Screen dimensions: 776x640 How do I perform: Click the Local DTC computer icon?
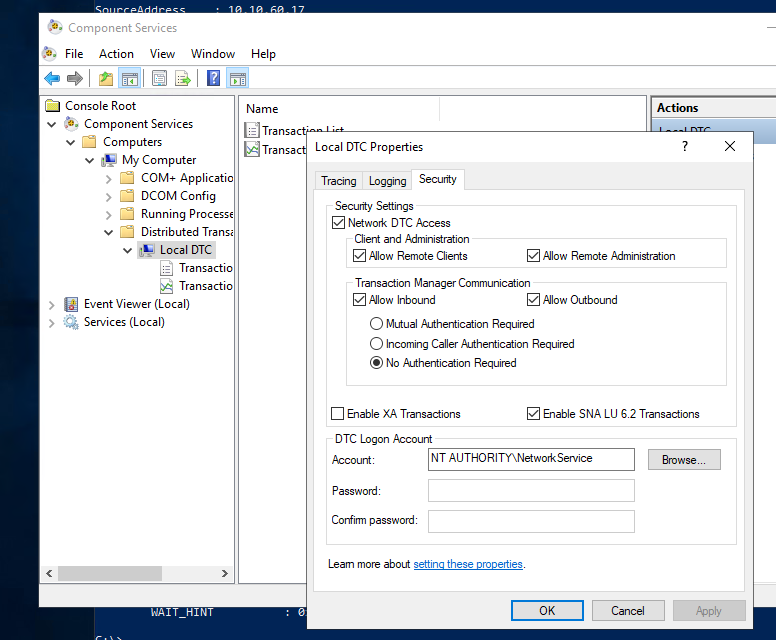tap(146, 250)
